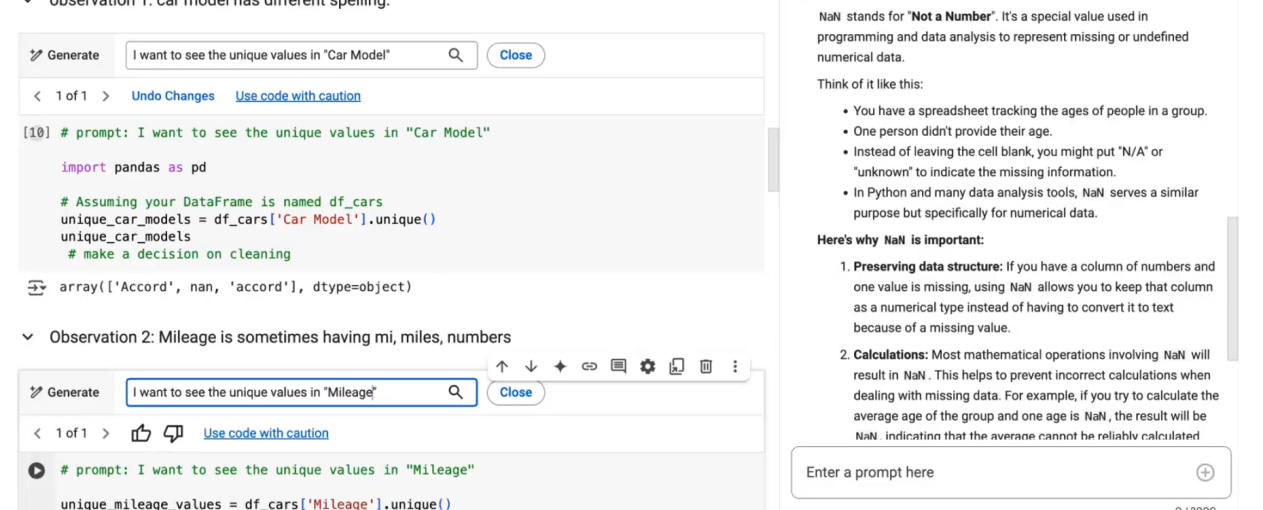
Task: Open cell settings gear icon
Action: pyautogui.click(x=647, y=367)
